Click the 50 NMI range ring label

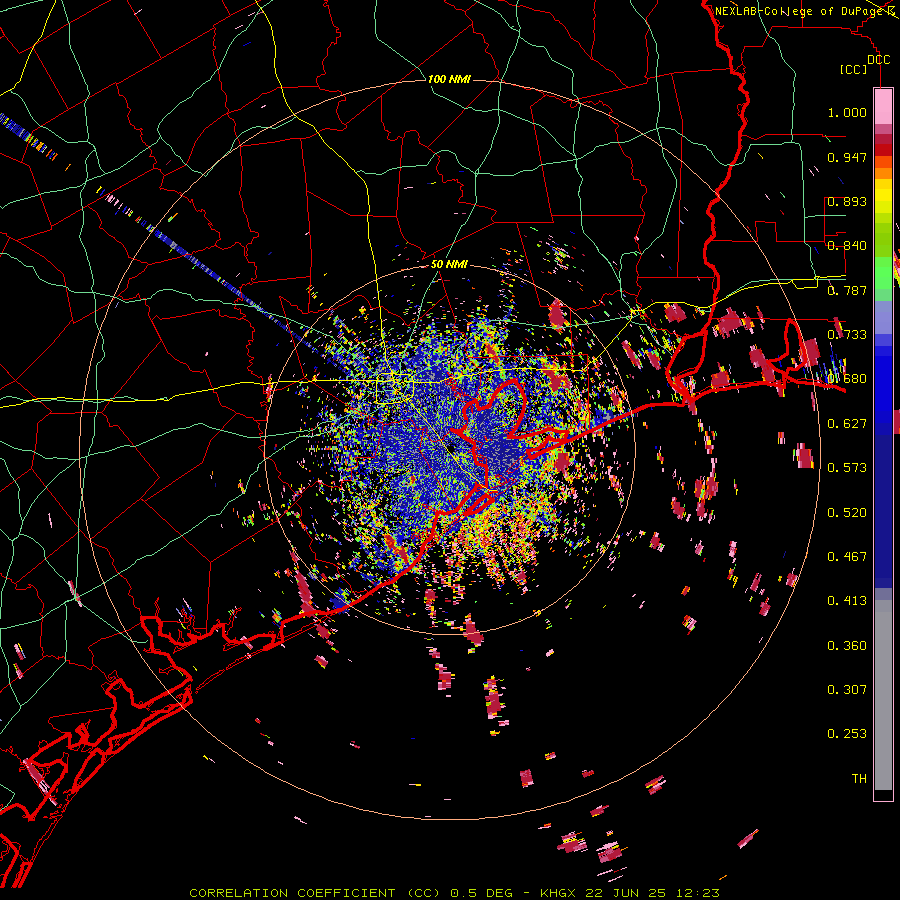point(449,264)
